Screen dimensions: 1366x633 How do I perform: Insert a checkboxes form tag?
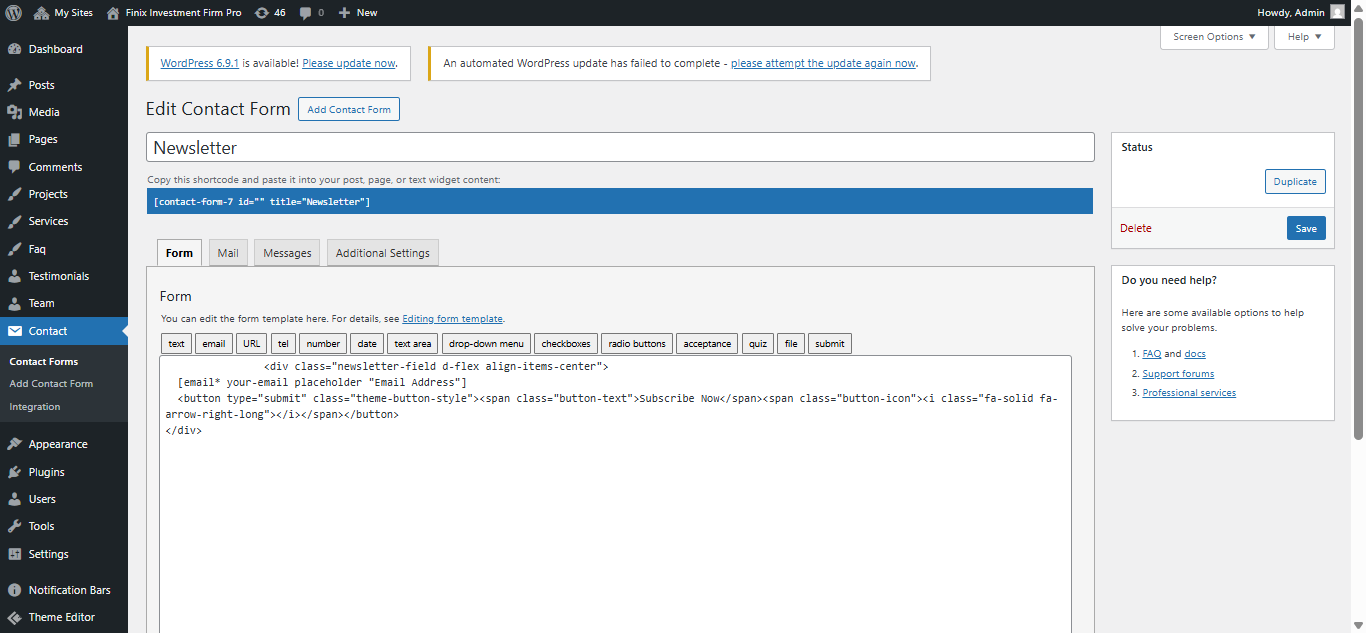pos(565,344)
